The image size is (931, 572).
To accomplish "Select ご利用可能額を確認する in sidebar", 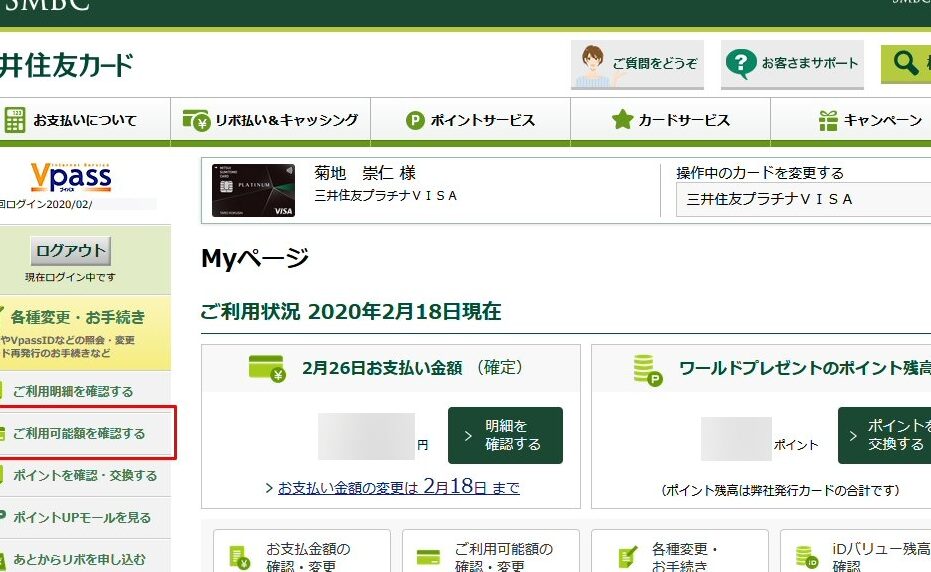I will point(79,433).
